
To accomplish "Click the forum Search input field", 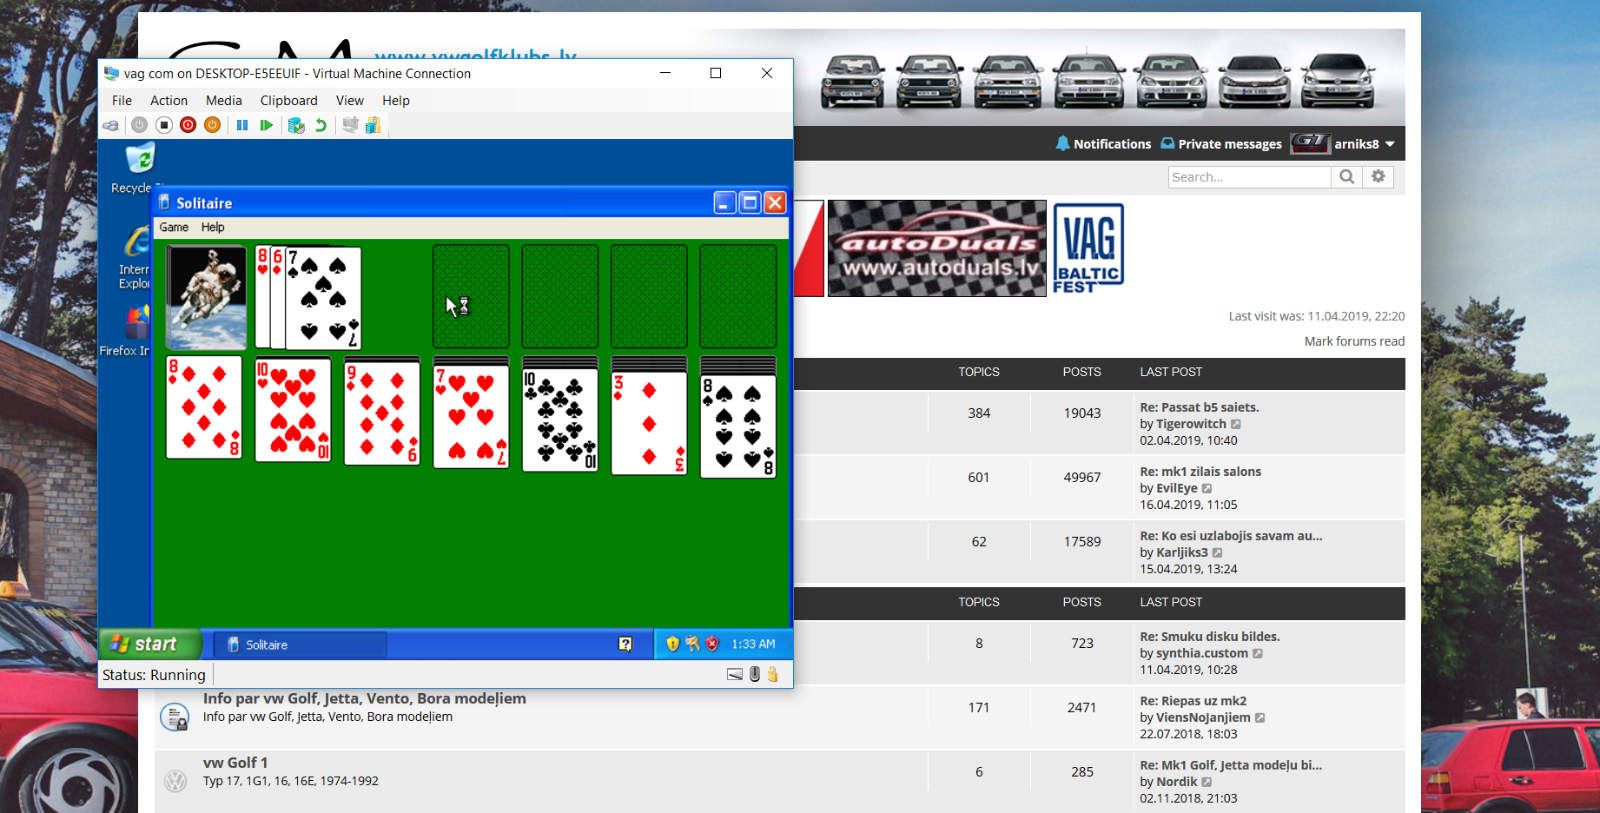I will pos(1249,177).
